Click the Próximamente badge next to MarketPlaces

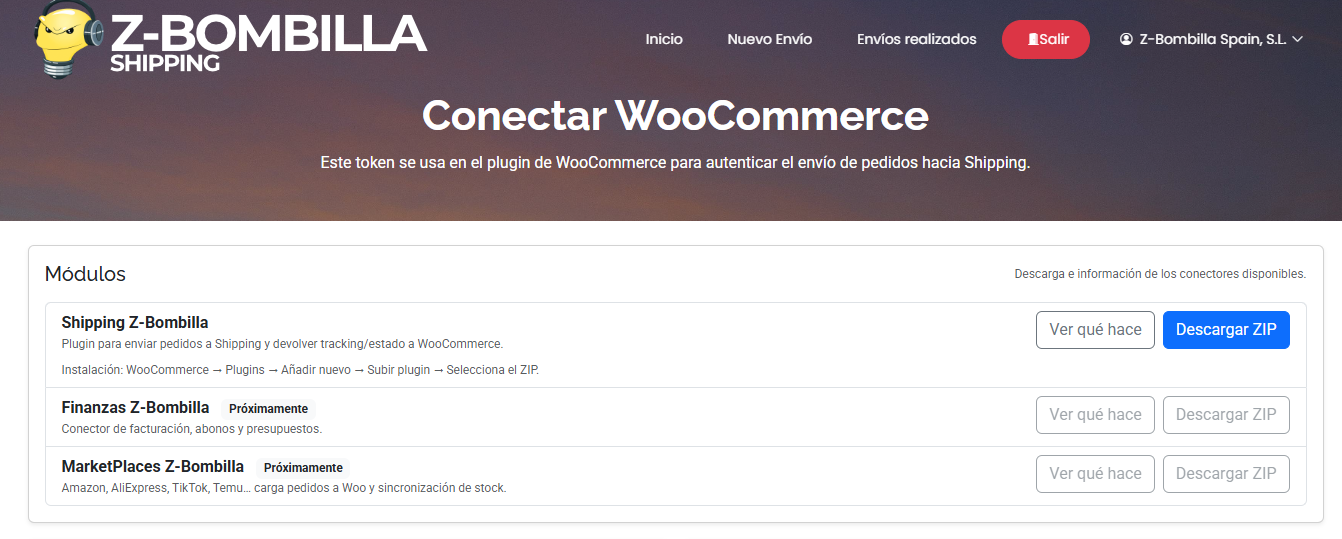(303, 468)
